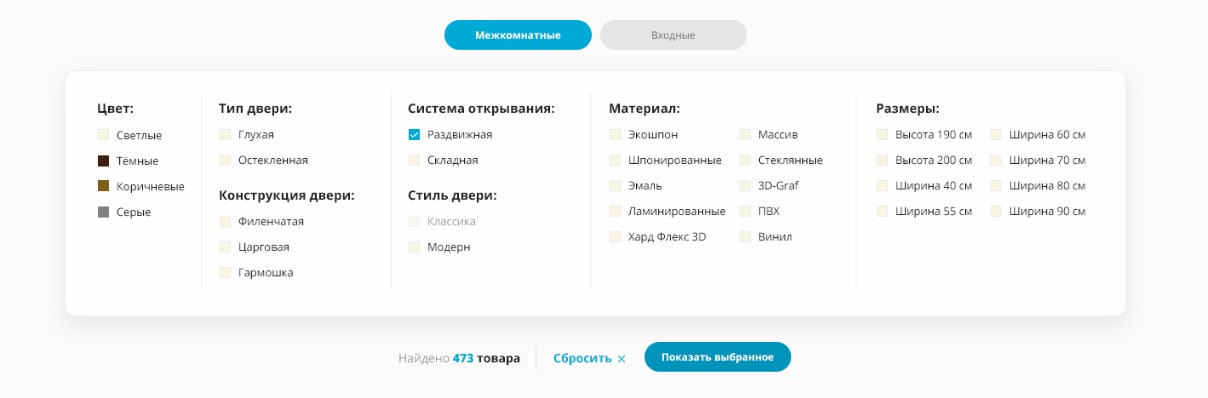Select the Ламинированные material checkbox
The height and width of the screenshot is (398, 1208).
(x=615, y=211)
